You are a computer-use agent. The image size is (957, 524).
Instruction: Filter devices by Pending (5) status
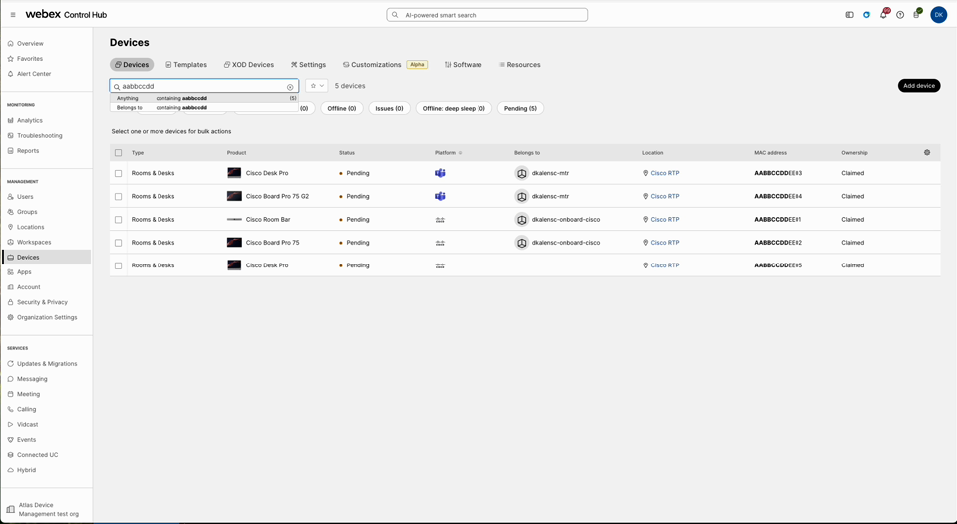pyautogui.click(x=520, y=108)
